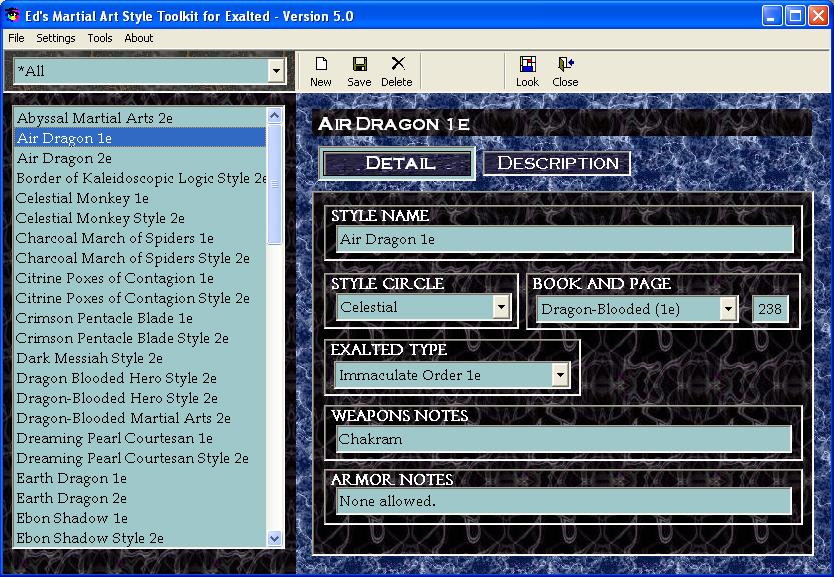Select Ebon Shadow Style 2e
Viewport: 834px width, 577px height.
tap(140, 538)
